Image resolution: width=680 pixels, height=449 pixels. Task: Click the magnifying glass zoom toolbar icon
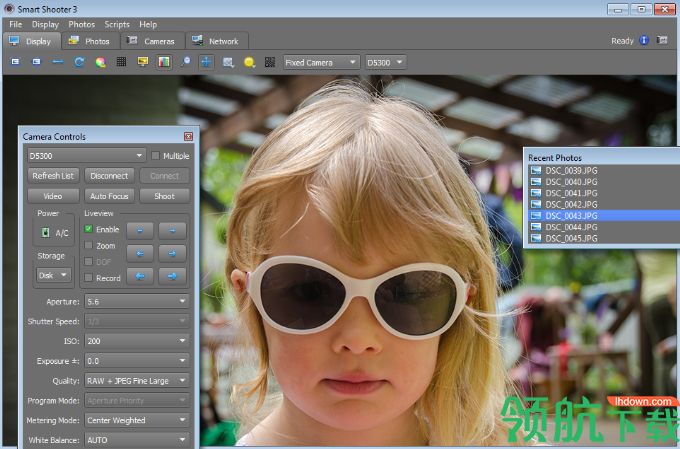click(185, 62)
